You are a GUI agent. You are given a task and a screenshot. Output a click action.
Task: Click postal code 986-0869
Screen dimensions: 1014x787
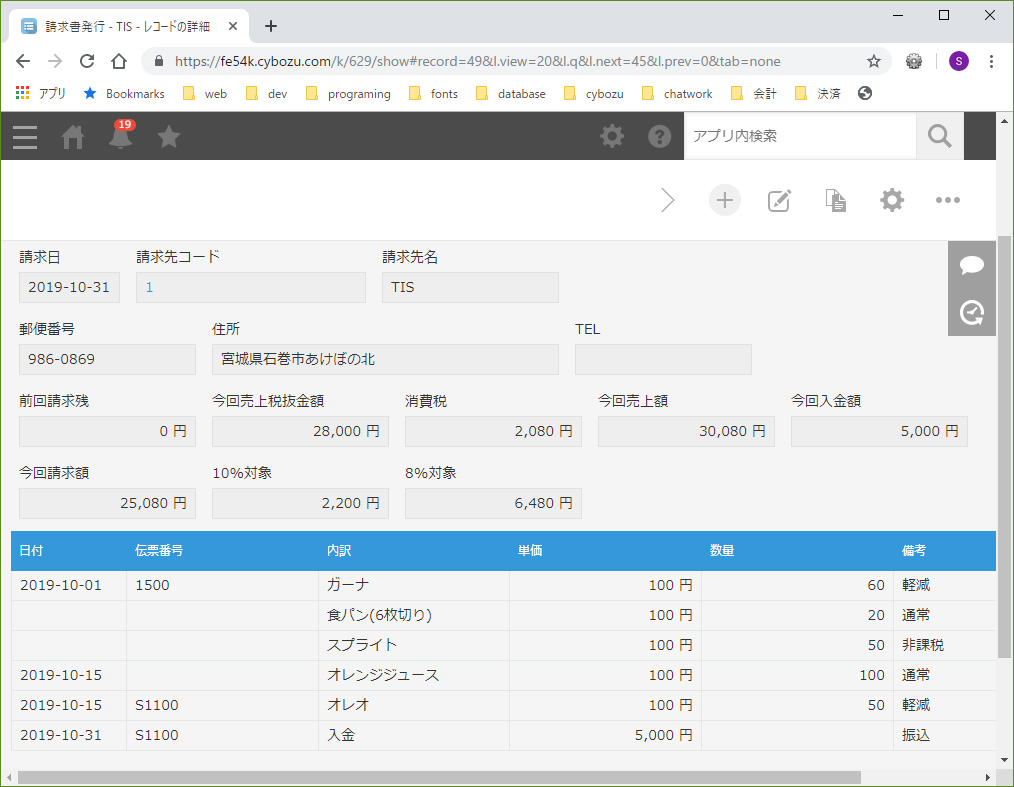coord(107,359)
